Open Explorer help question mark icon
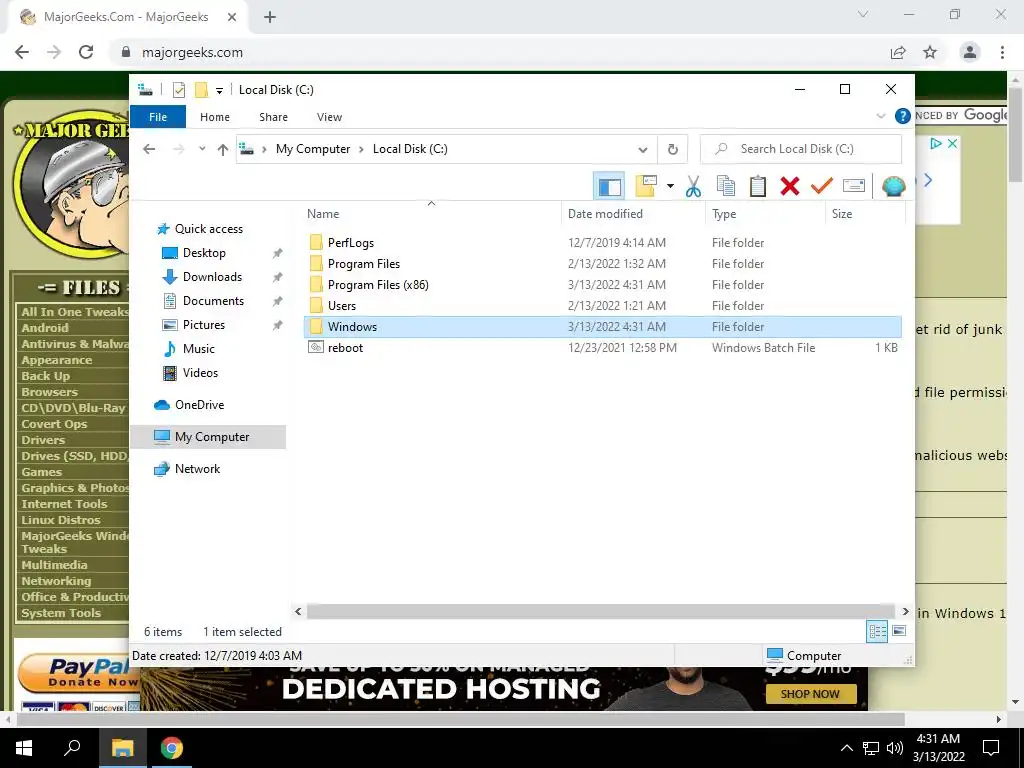1024x768 pixels. click(903, 116)
